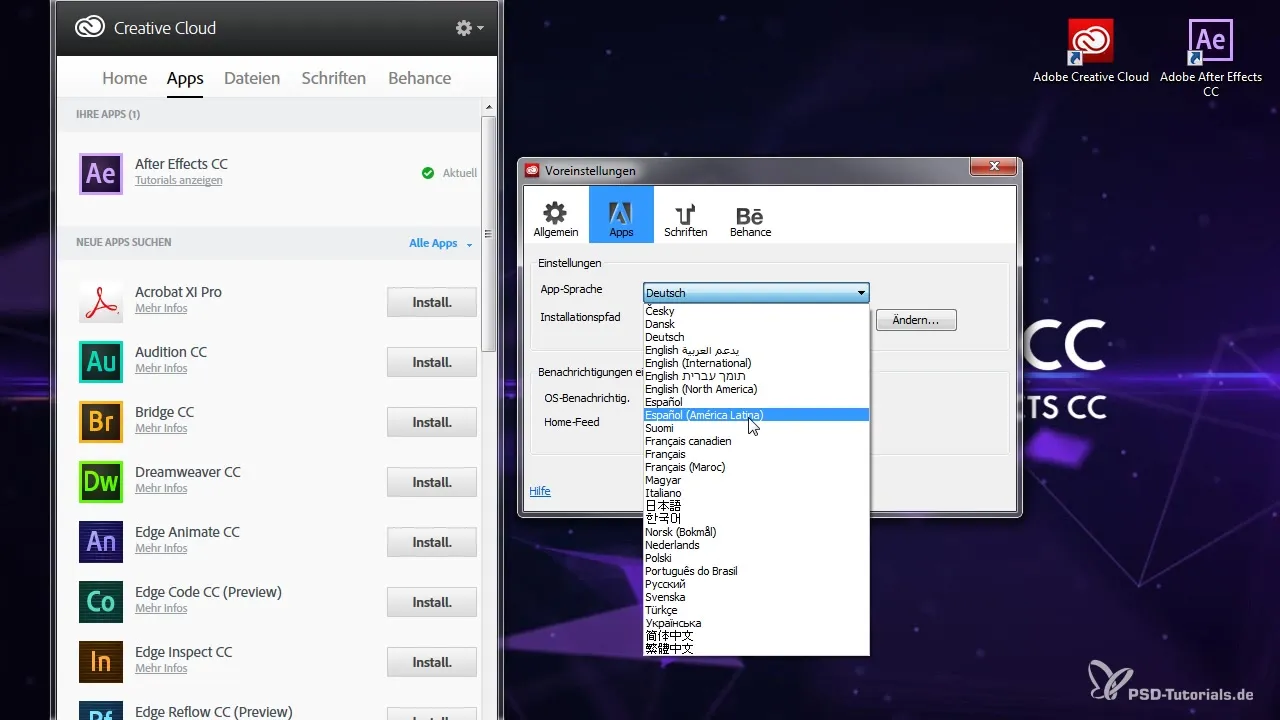
Task: Click the Edge Inspect CC In icon
Action: point(101,662)
